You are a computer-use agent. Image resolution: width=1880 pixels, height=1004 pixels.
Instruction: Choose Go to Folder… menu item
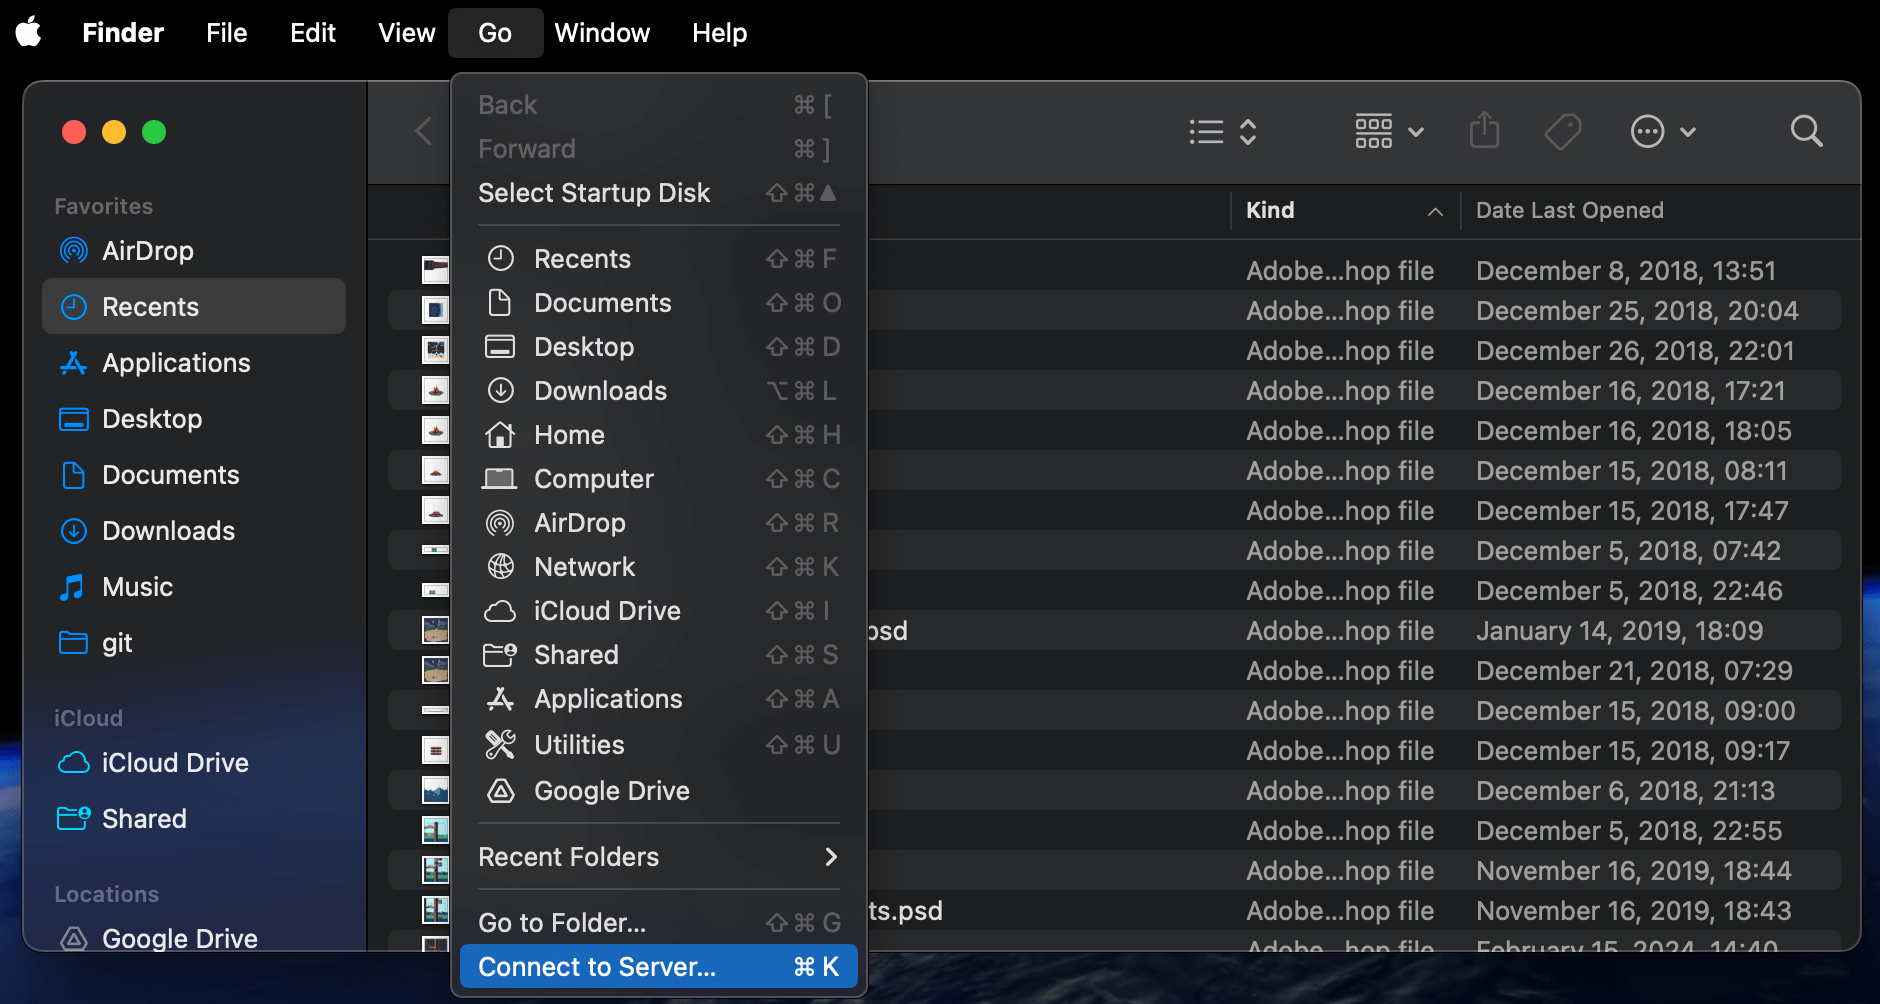[x=659, y=922]
